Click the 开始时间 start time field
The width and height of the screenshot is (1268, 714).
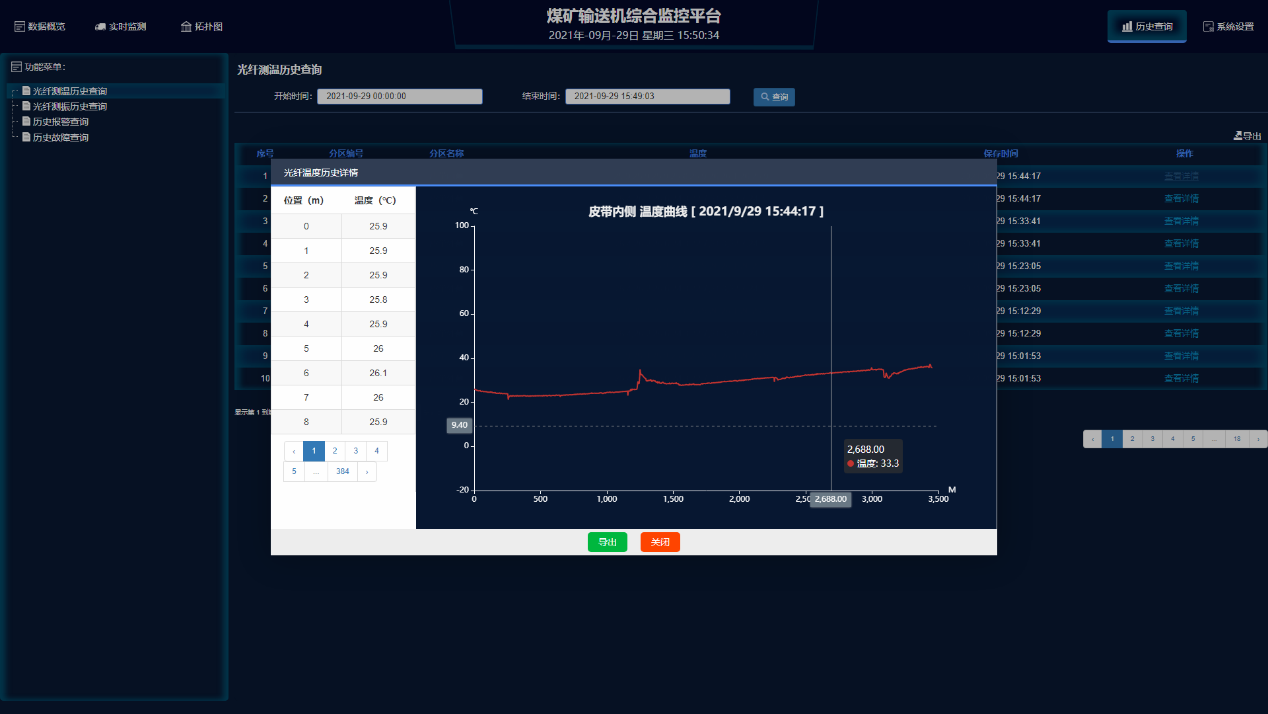point(400,97)
